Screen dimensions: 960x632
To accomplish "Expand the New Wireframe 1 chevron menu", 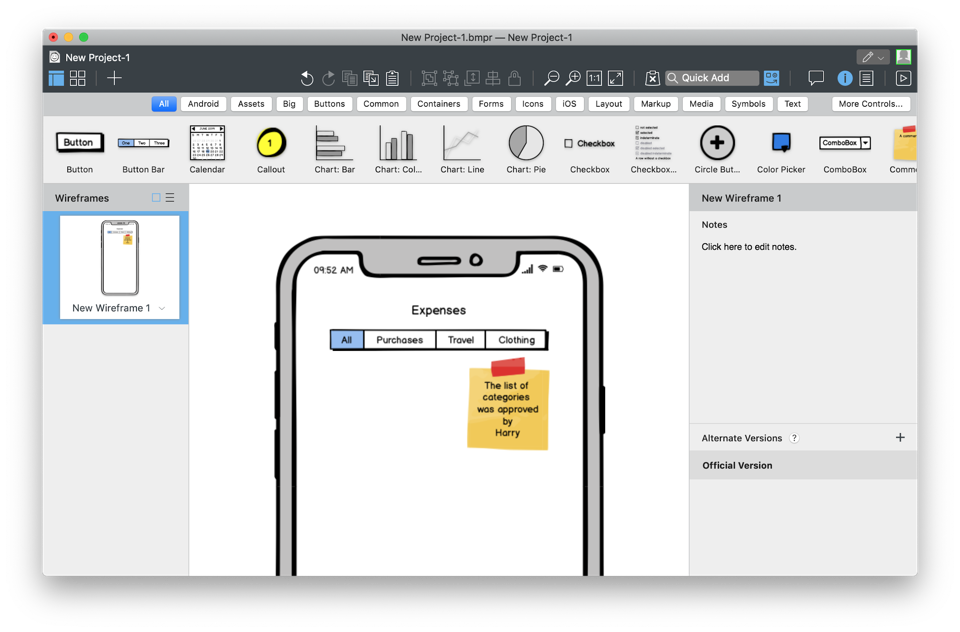I will click(x=162, y=309).
